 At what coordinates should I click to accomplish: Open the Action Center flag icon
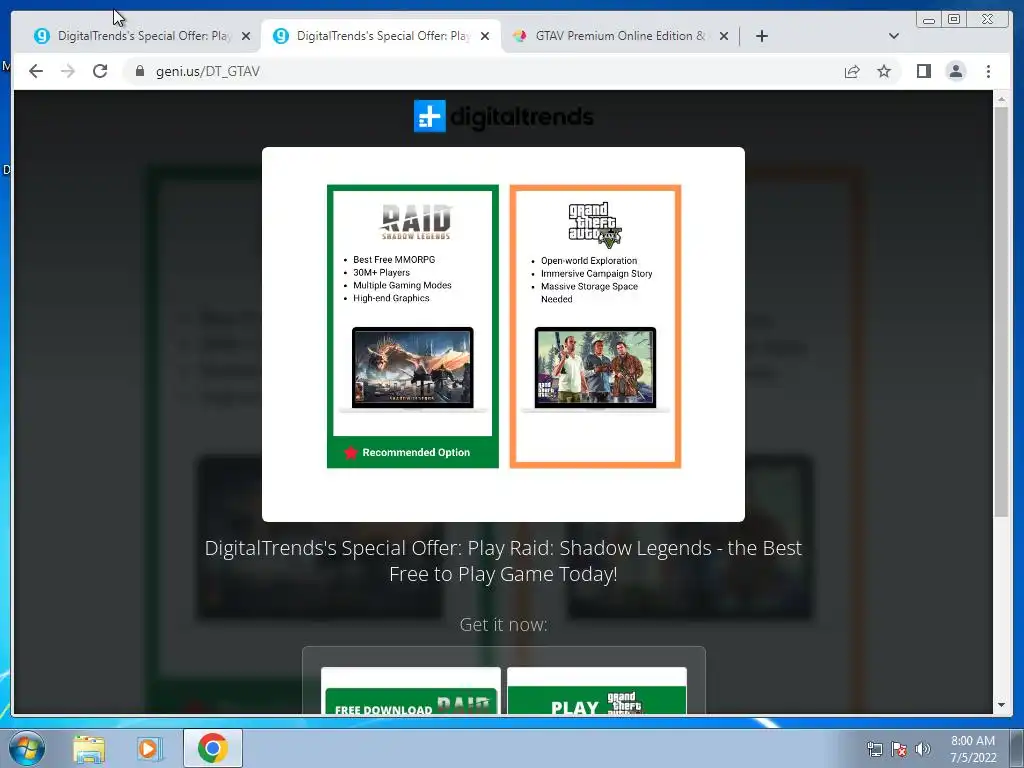pos(899,749)
